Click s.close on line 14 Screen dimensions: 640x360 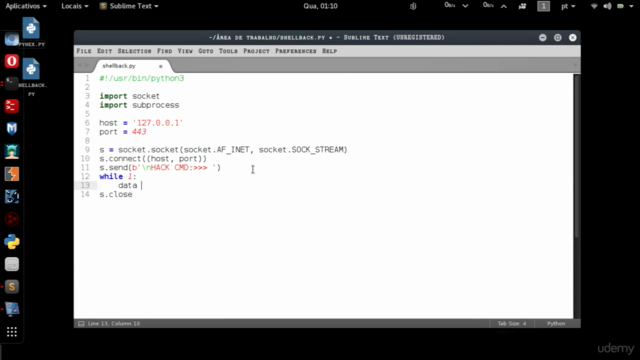pos(116,195)
